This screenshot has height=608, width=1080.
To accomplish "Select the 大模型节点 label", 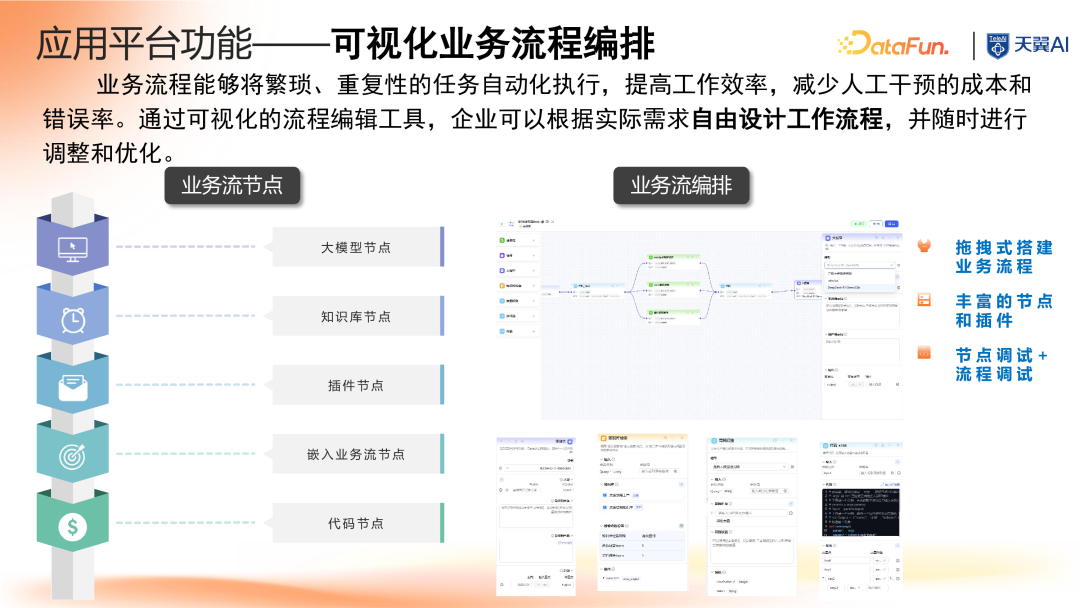I will [356, 247].
